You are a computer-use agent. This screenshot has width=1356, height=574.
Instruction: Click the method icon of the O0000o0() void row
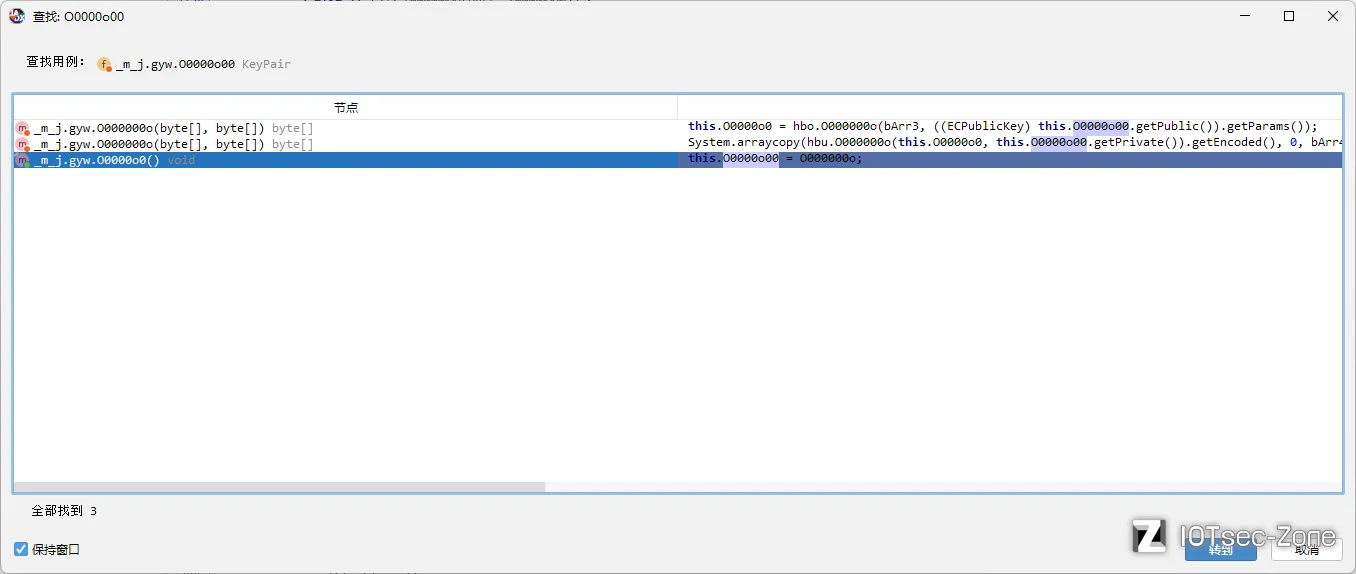pos(22,160)
